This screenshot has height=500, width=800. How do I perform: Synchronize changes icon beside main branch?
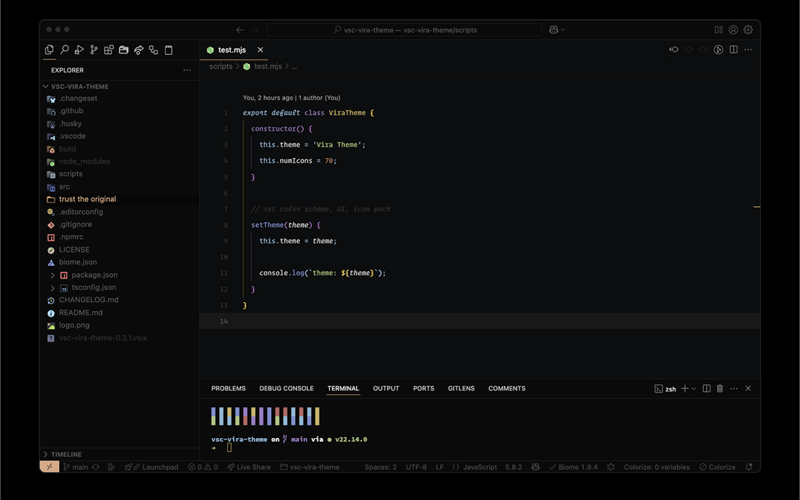[x=95, y=467]
